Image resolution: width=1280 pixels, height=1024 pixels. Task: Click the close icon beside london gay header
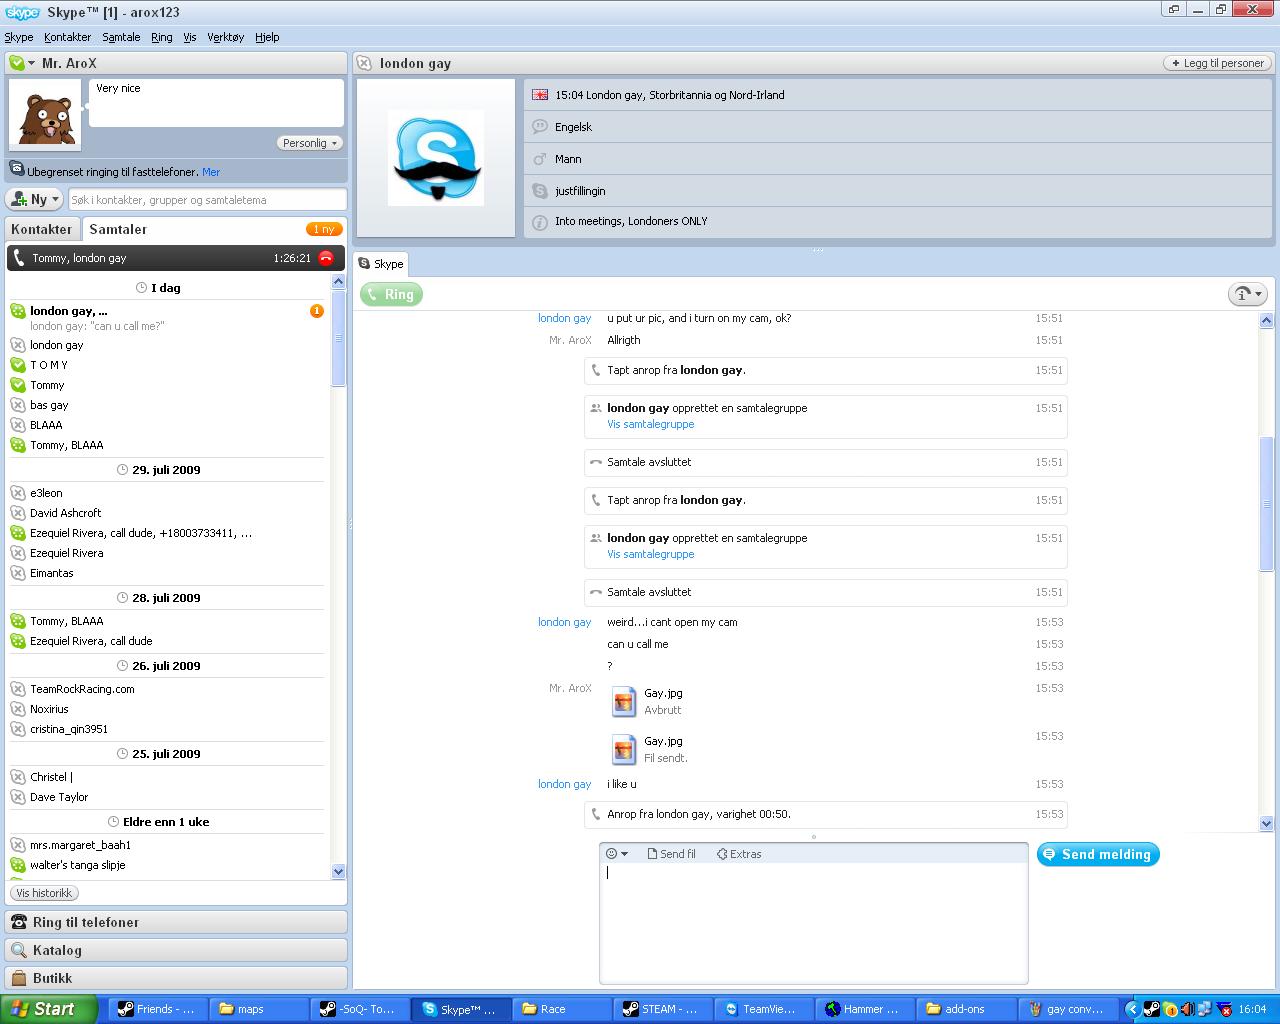point(364,63)
